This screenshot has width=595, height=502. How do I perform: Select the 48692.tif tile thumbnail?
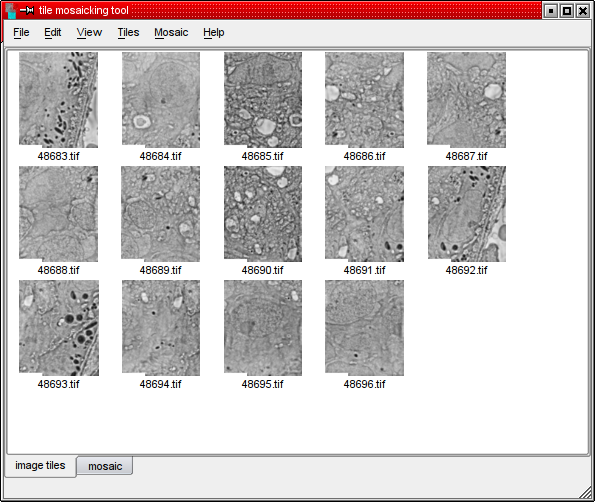467,214
